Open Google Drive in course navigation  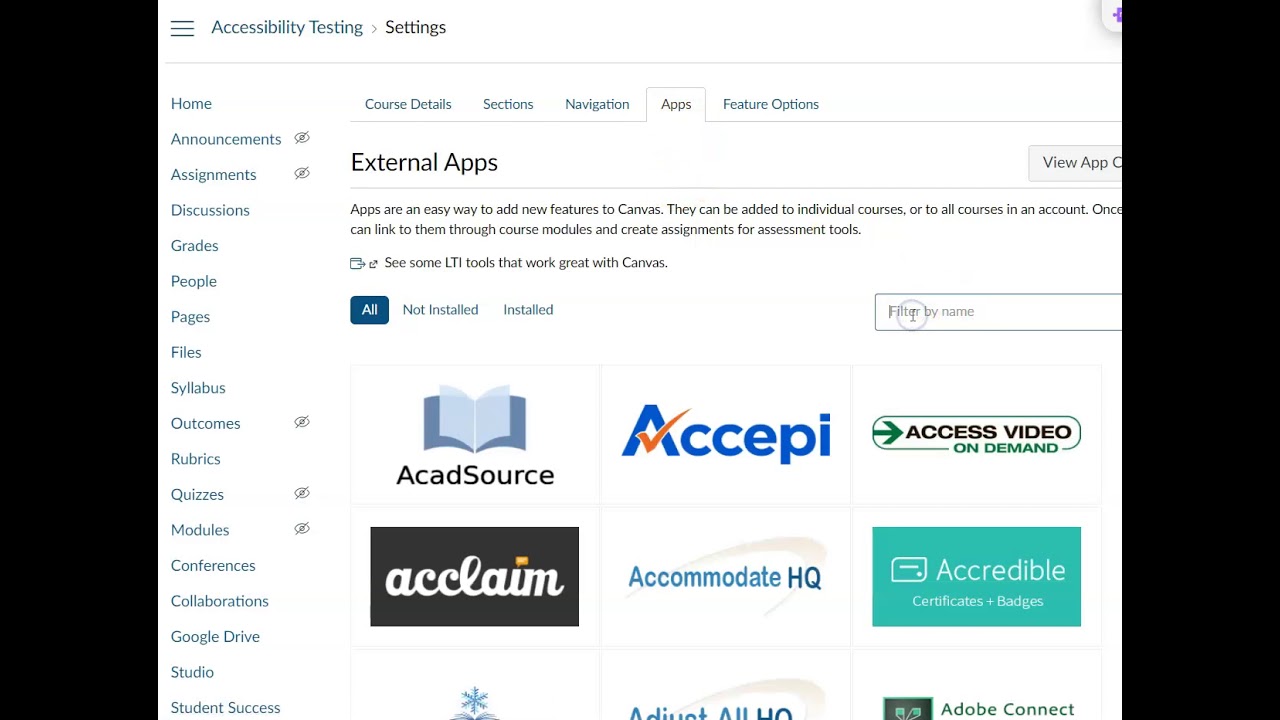pyautogui.click(x=215, y=636)
